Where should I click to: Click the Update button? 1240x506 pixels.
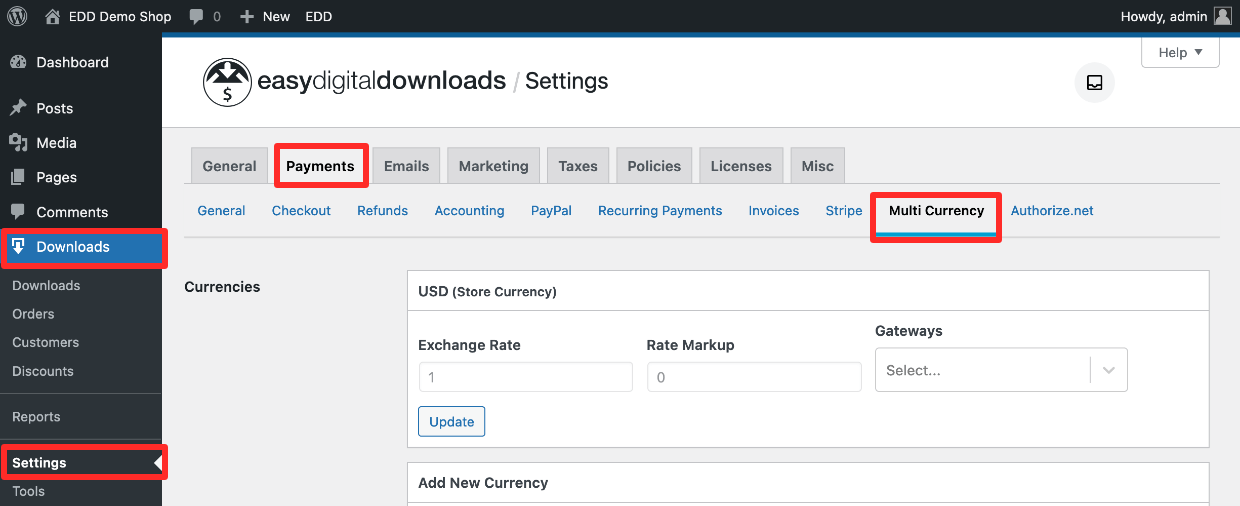click(451, 422)
